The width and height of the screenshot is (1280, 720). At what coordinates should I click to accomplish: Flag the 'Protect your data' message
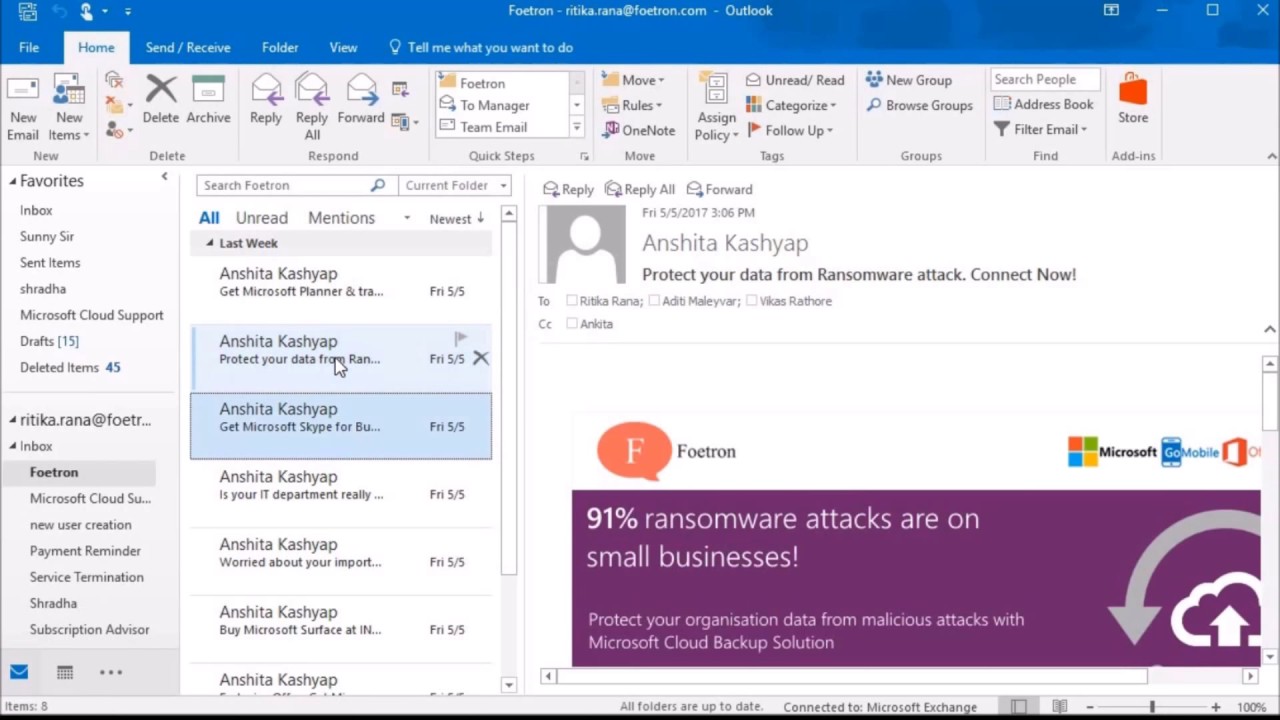click(461, 339)
